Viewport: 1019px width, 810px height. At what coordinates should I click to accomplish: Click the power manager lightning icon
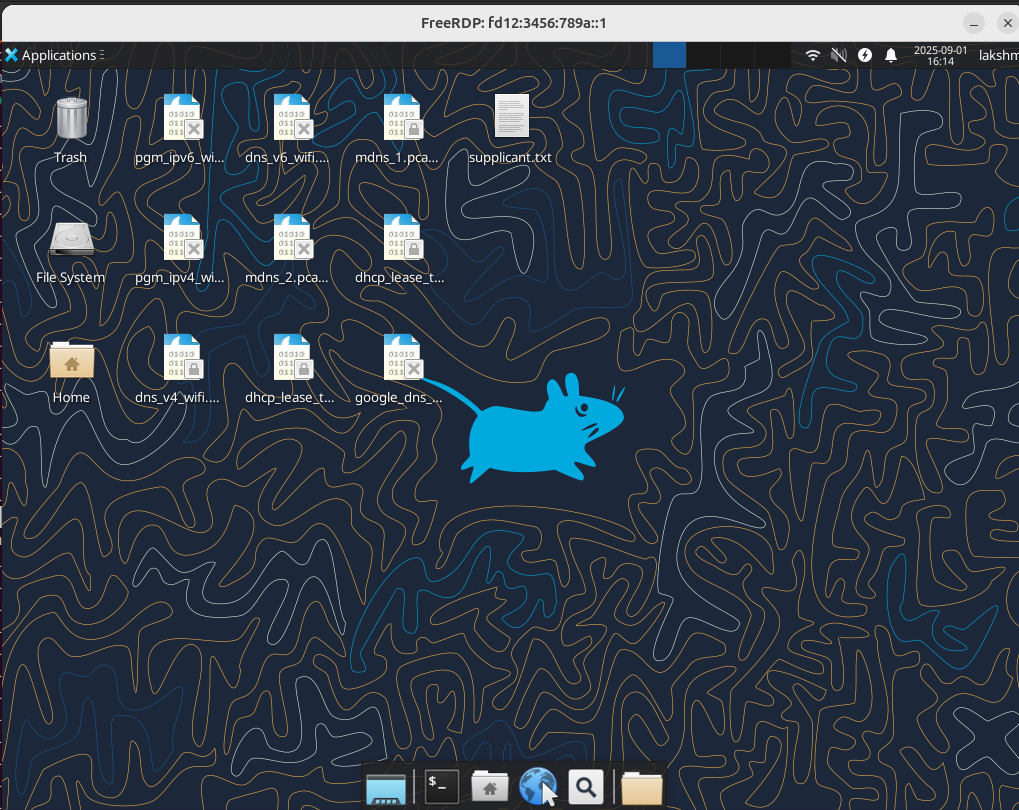click(865, 55)
